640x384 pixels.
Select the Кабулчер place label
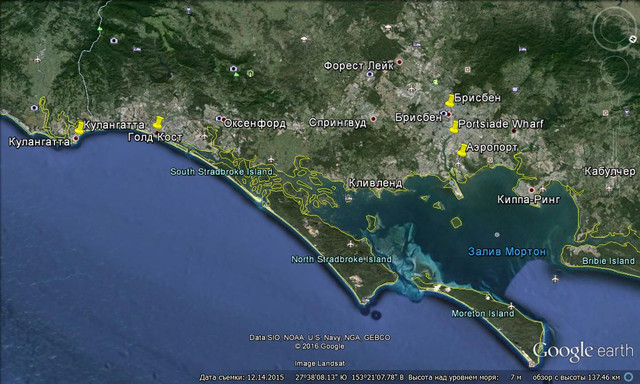coord(610,171)
